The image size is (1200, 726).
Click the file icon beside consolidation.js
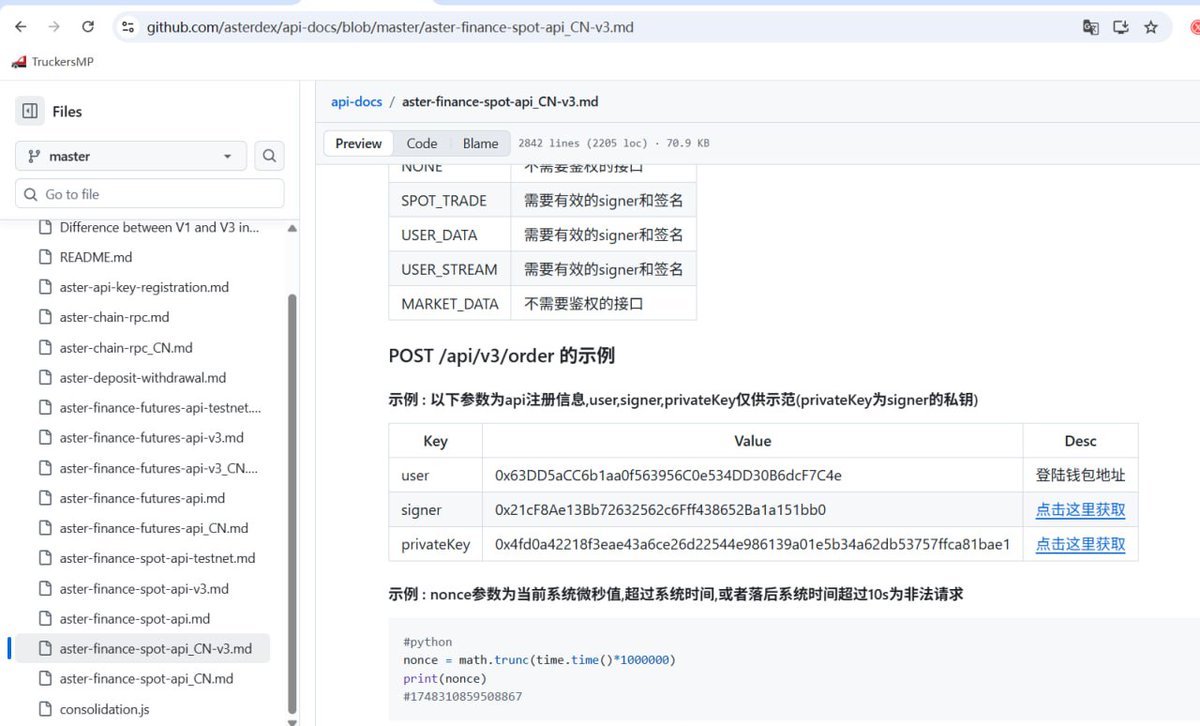[44, 709]
